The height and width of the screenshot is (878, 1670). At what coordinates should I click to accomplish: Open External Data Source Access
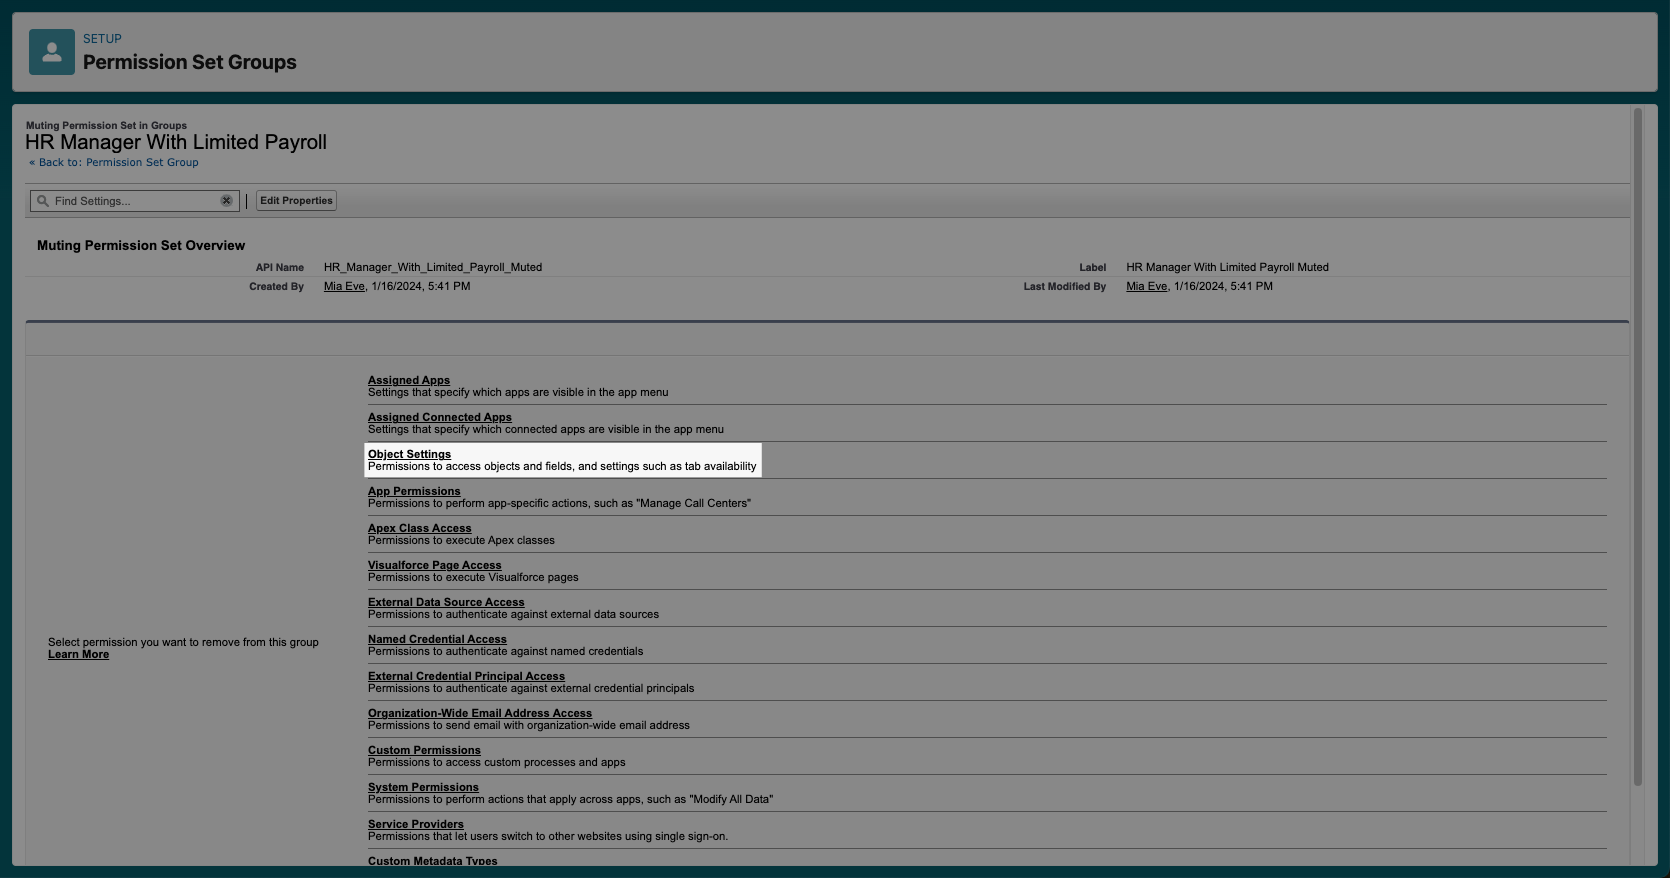445,602
